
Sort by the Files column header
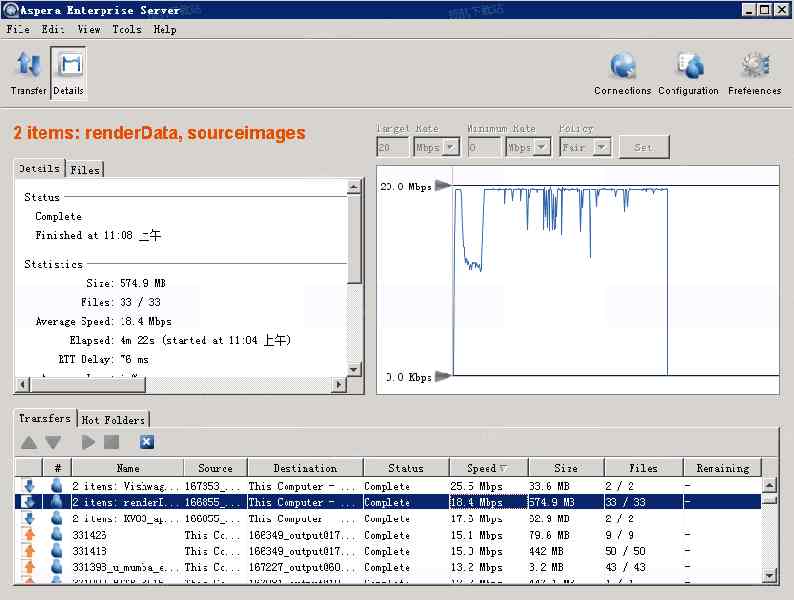pyautogui.click(x=643, y=468)
